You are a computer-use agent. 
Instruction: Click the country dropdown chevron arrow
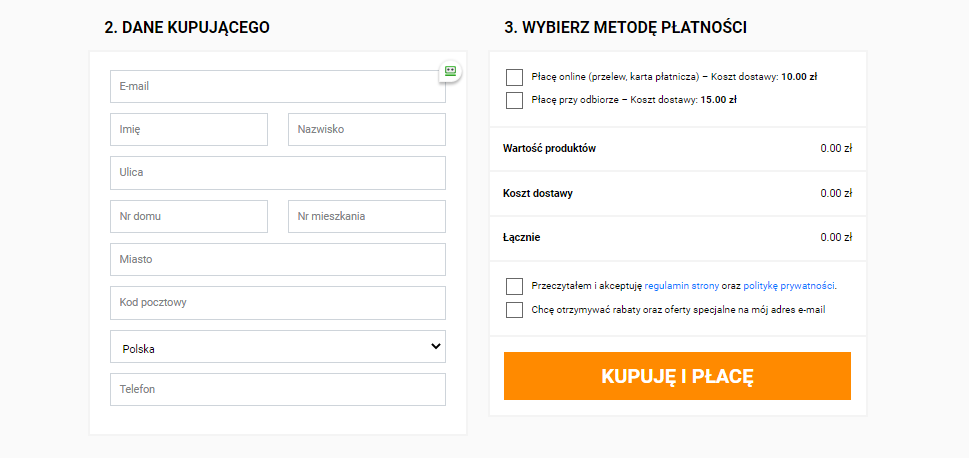[x=435, y=346]
